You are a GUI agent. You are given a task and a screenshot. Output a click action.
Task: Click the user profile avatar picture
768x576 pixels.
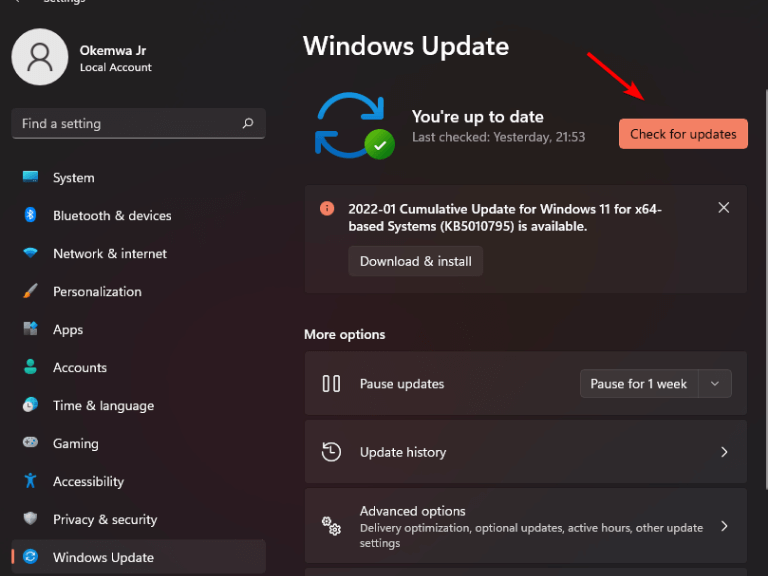coord(40,57)
